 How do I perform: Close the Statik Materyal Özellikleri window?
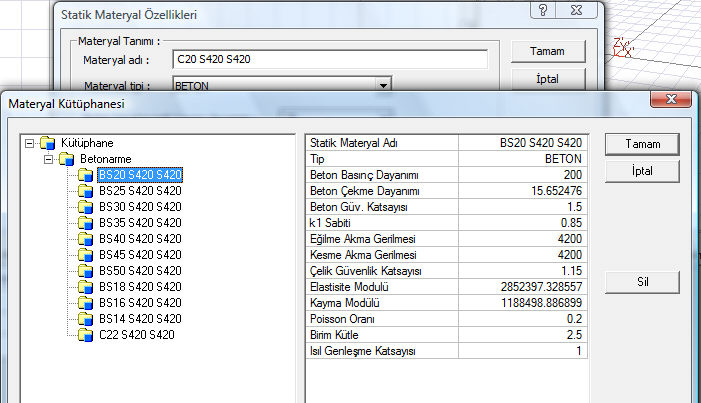[x=576, y=10]
